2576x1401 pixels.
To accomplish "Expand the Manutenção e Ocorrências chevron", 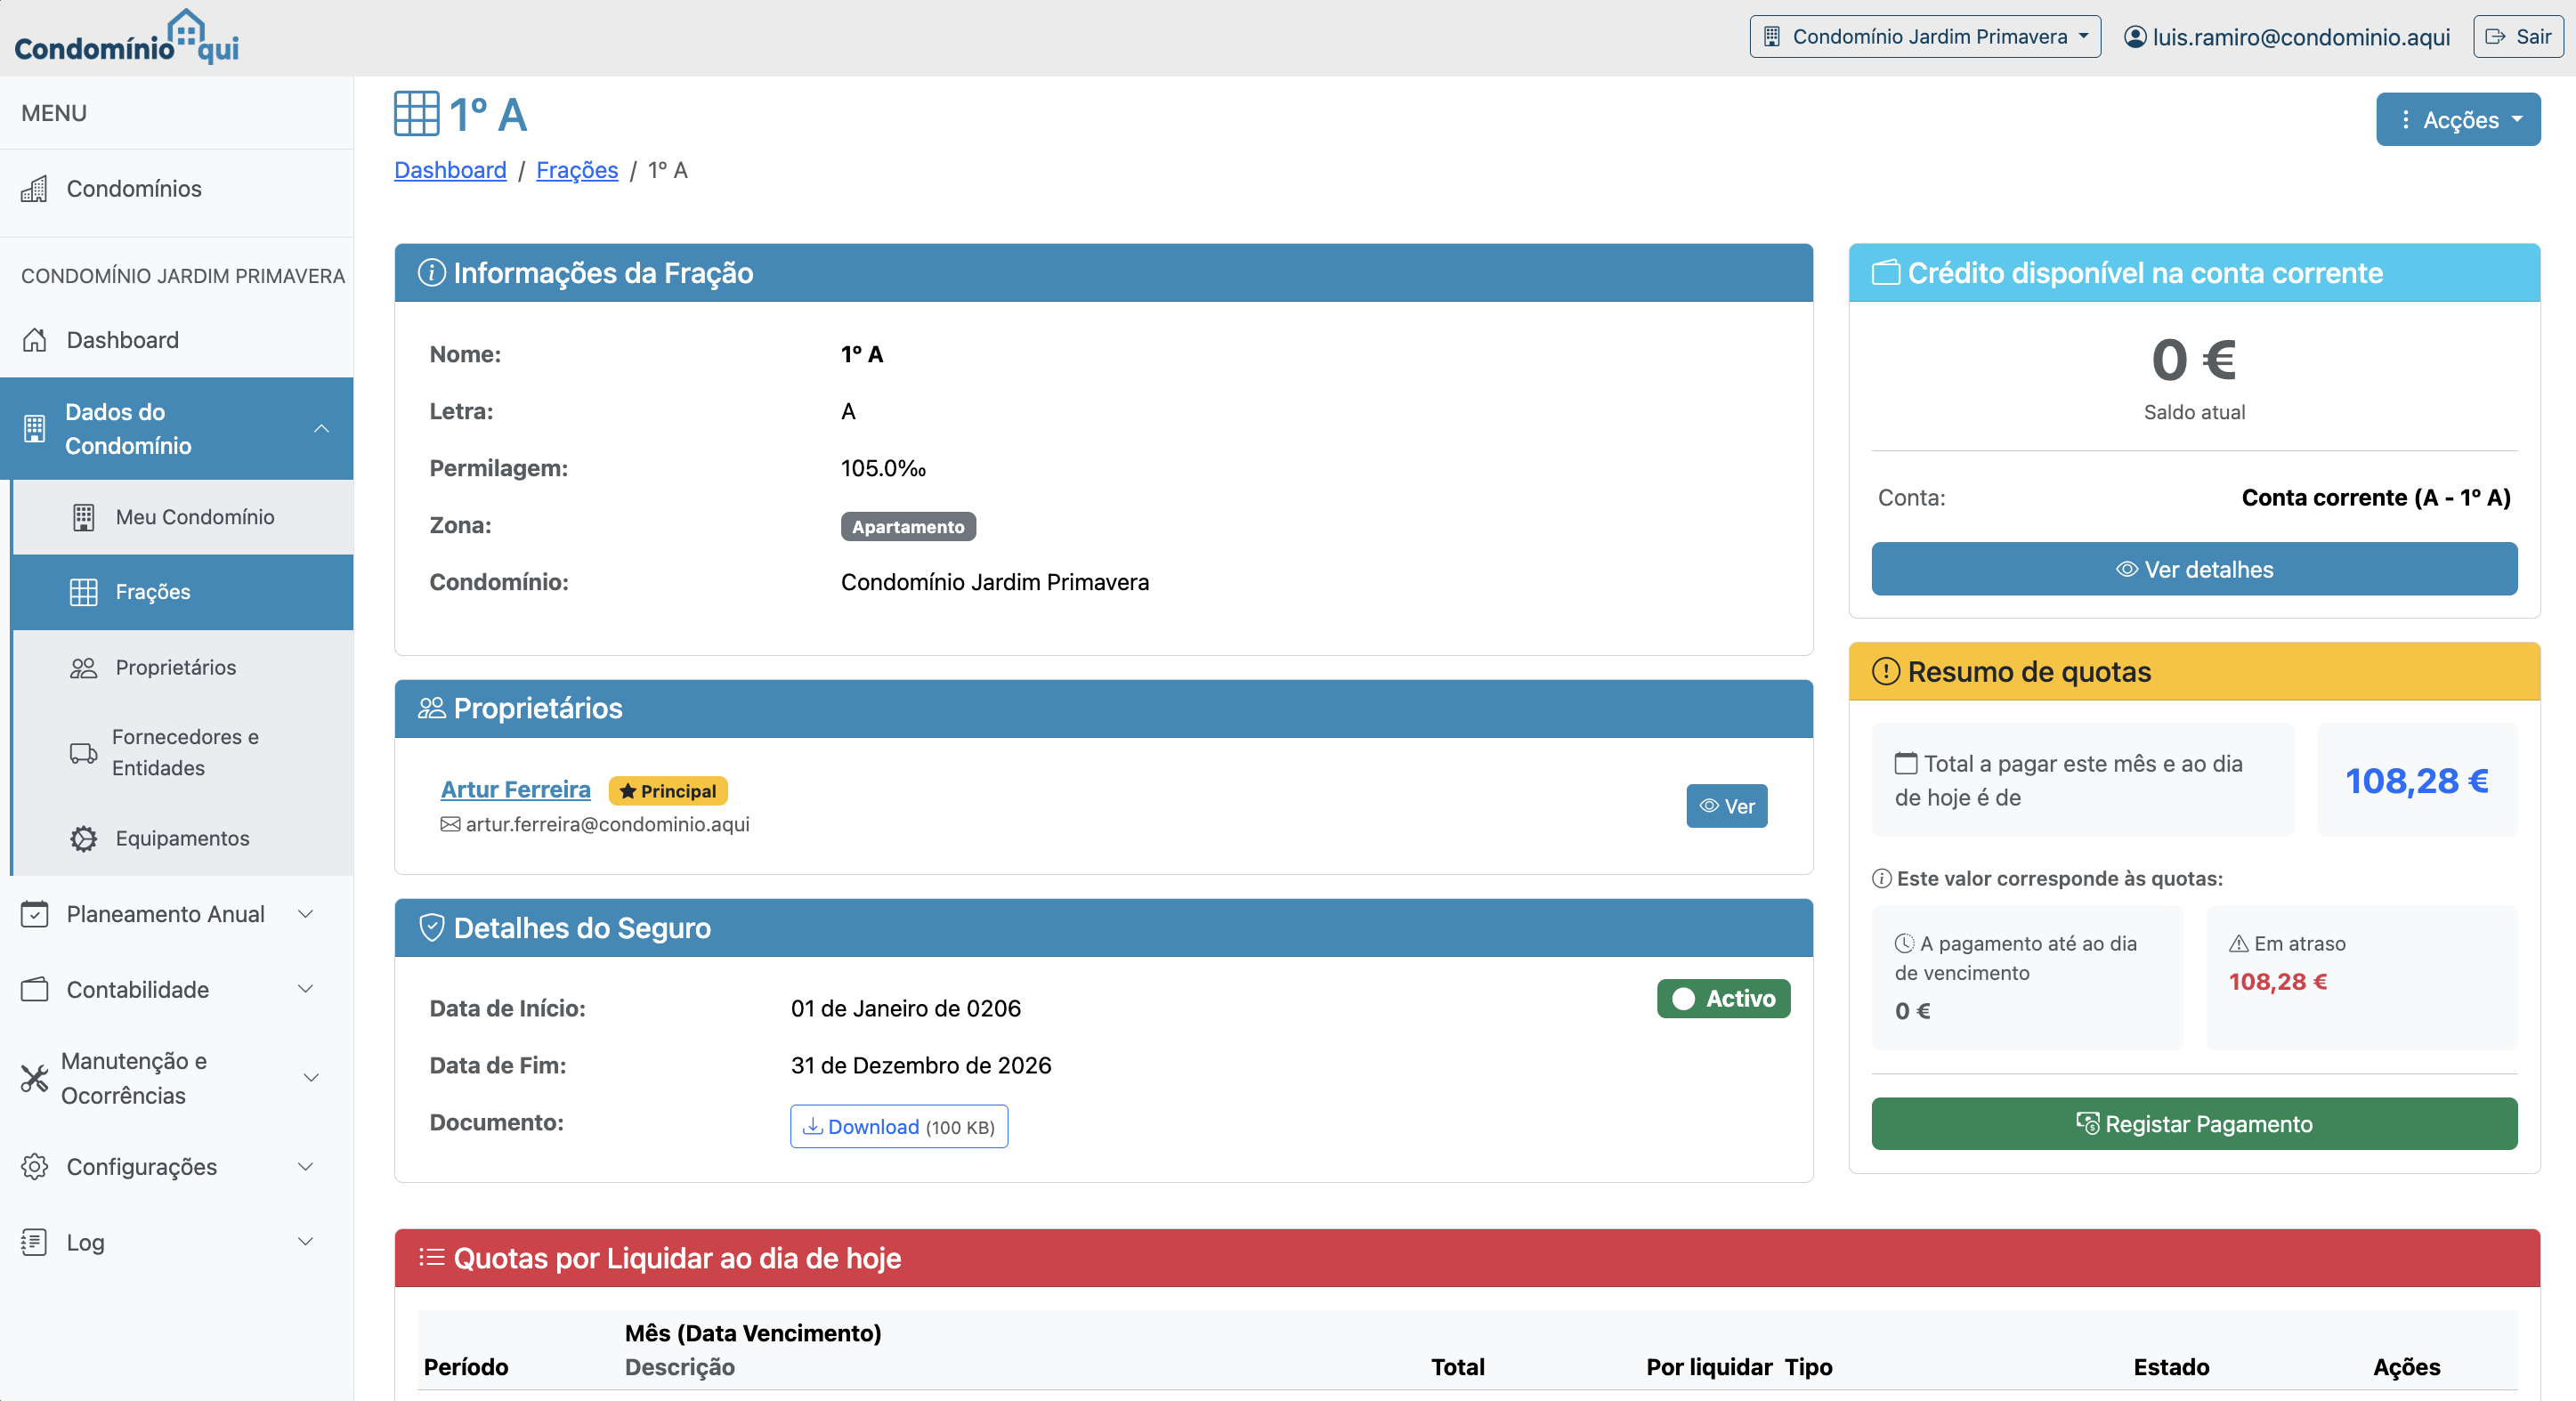I will pos(311,1078).
